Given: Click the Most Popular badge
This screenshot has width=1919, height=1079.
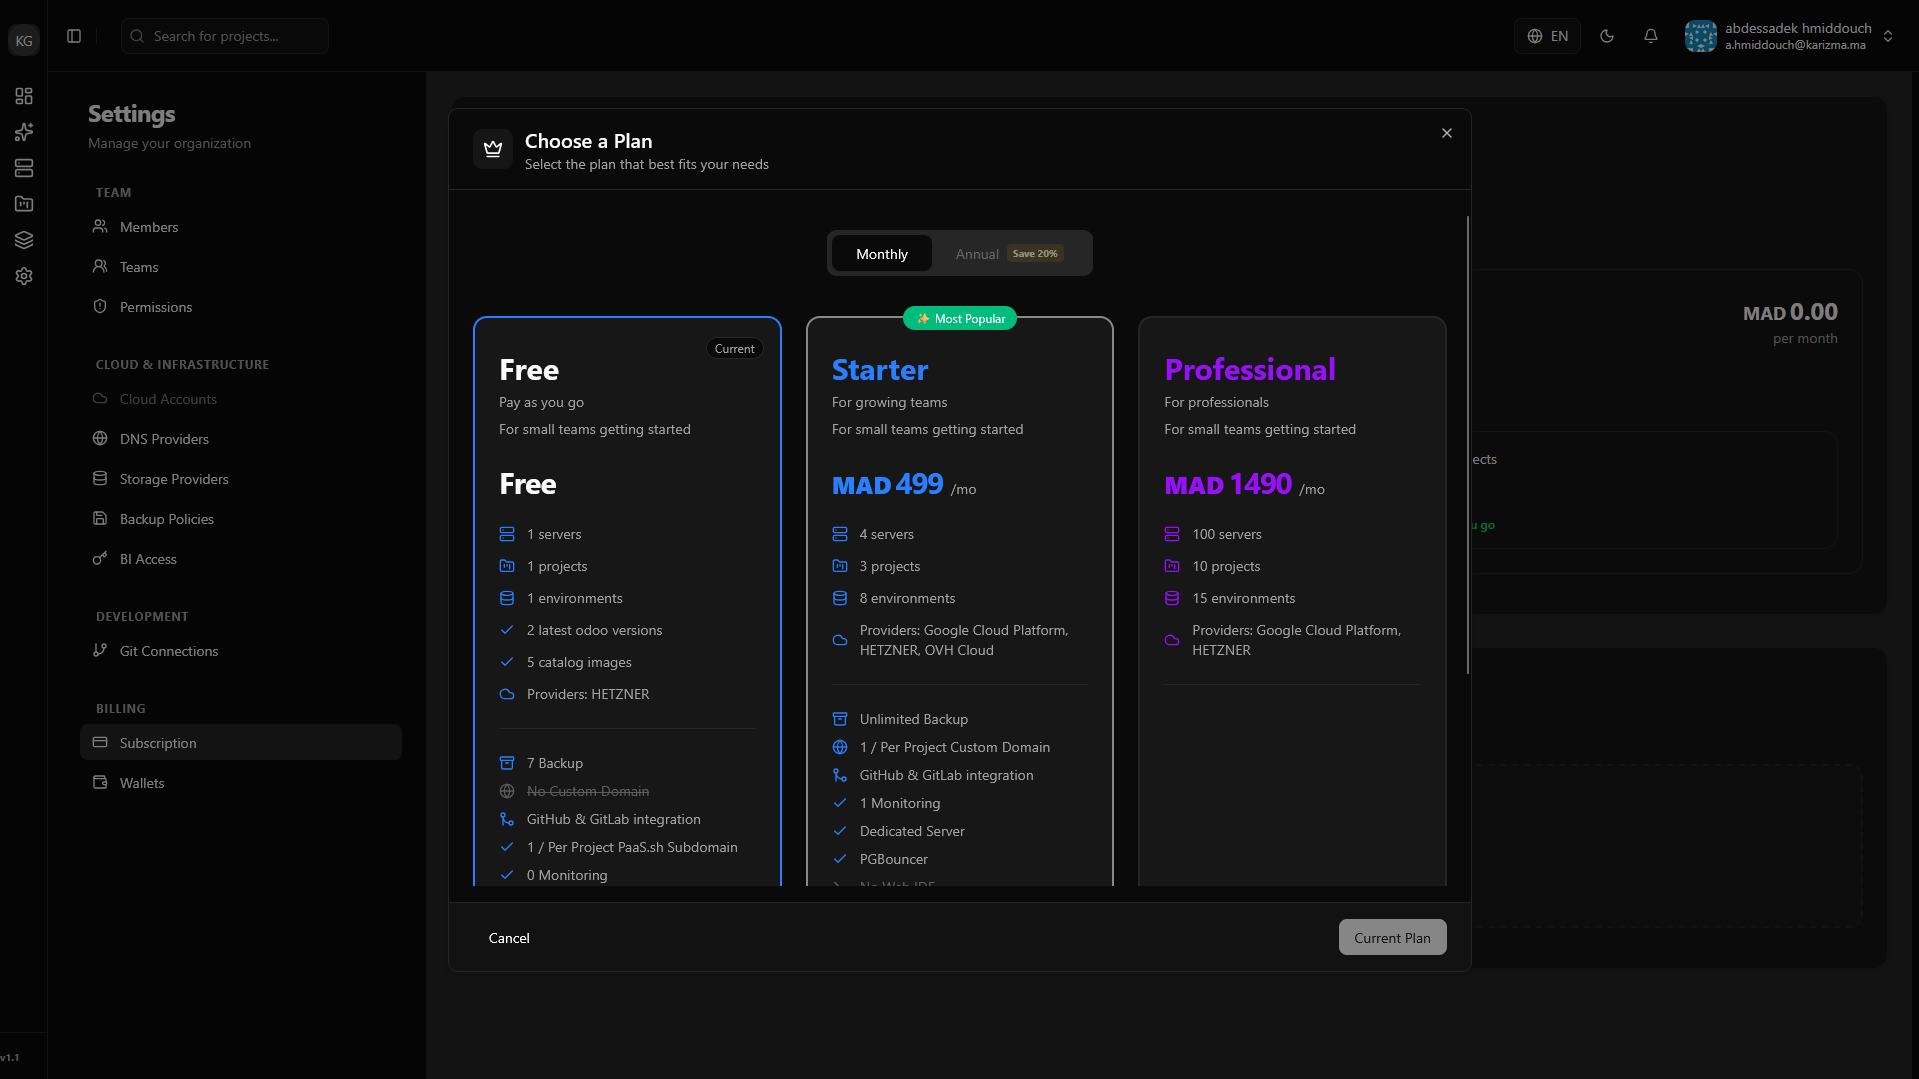Looking at the screenshot, I should point(960,319).
